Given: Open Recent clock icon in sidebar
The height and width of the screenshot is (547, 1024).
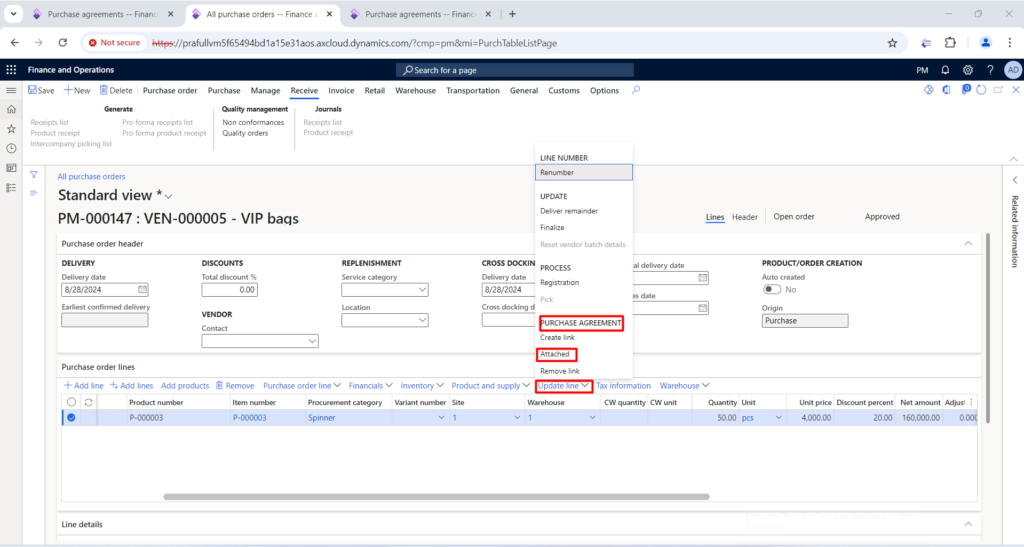Looking at the screenshot, I should point(11,148).
